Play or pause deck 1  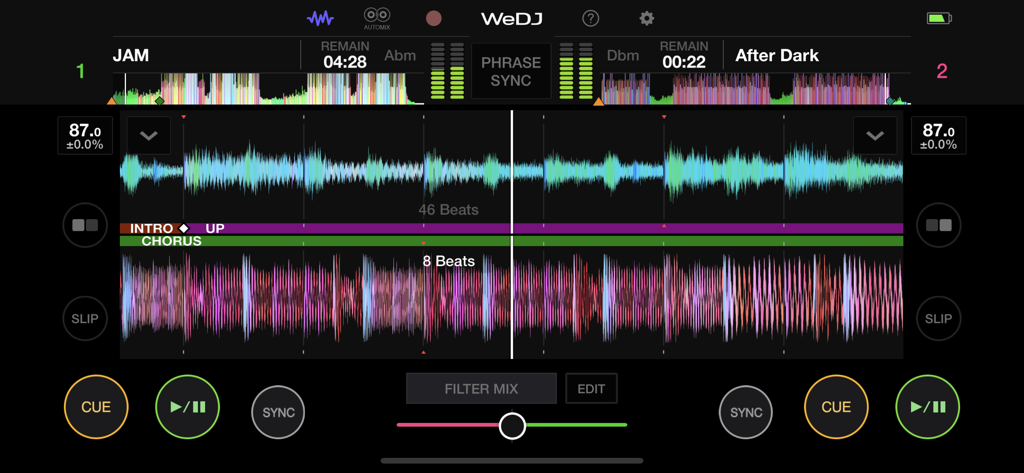(x=188, y=407)
